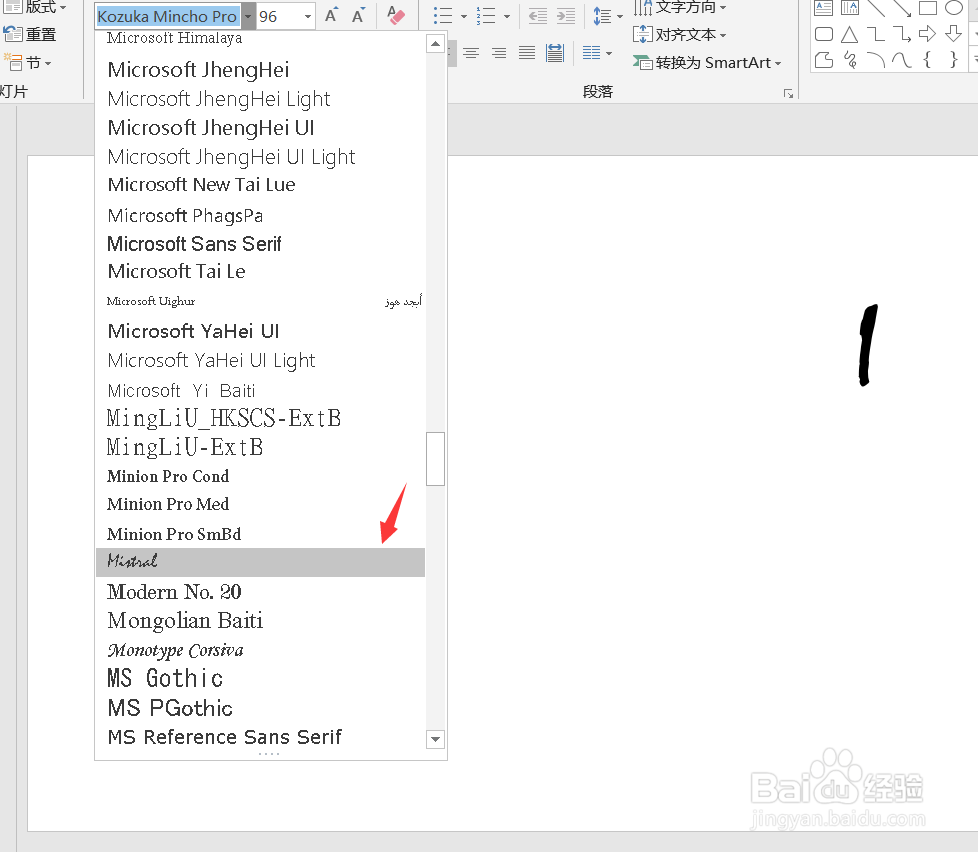Select MS Reference Sans Serif font
The width and height of the screenshot is (978, 852).
(x=260, y=737)
